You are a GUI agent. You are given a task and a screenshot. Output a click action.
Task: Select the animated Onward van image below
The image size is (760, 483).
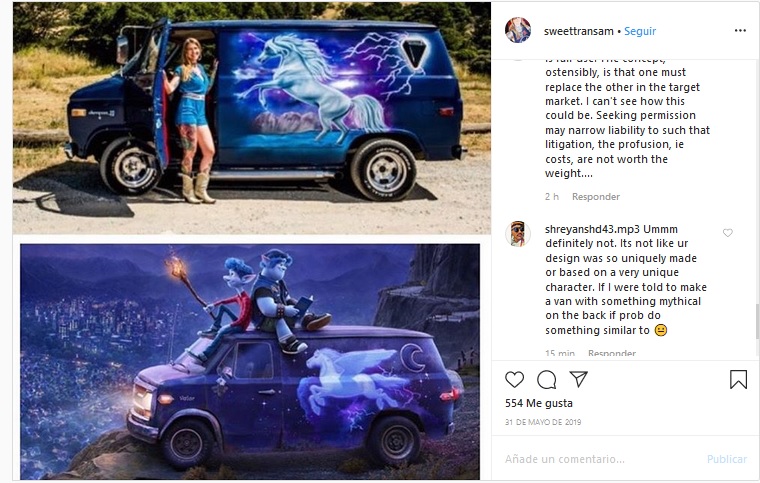click(250, 362)
